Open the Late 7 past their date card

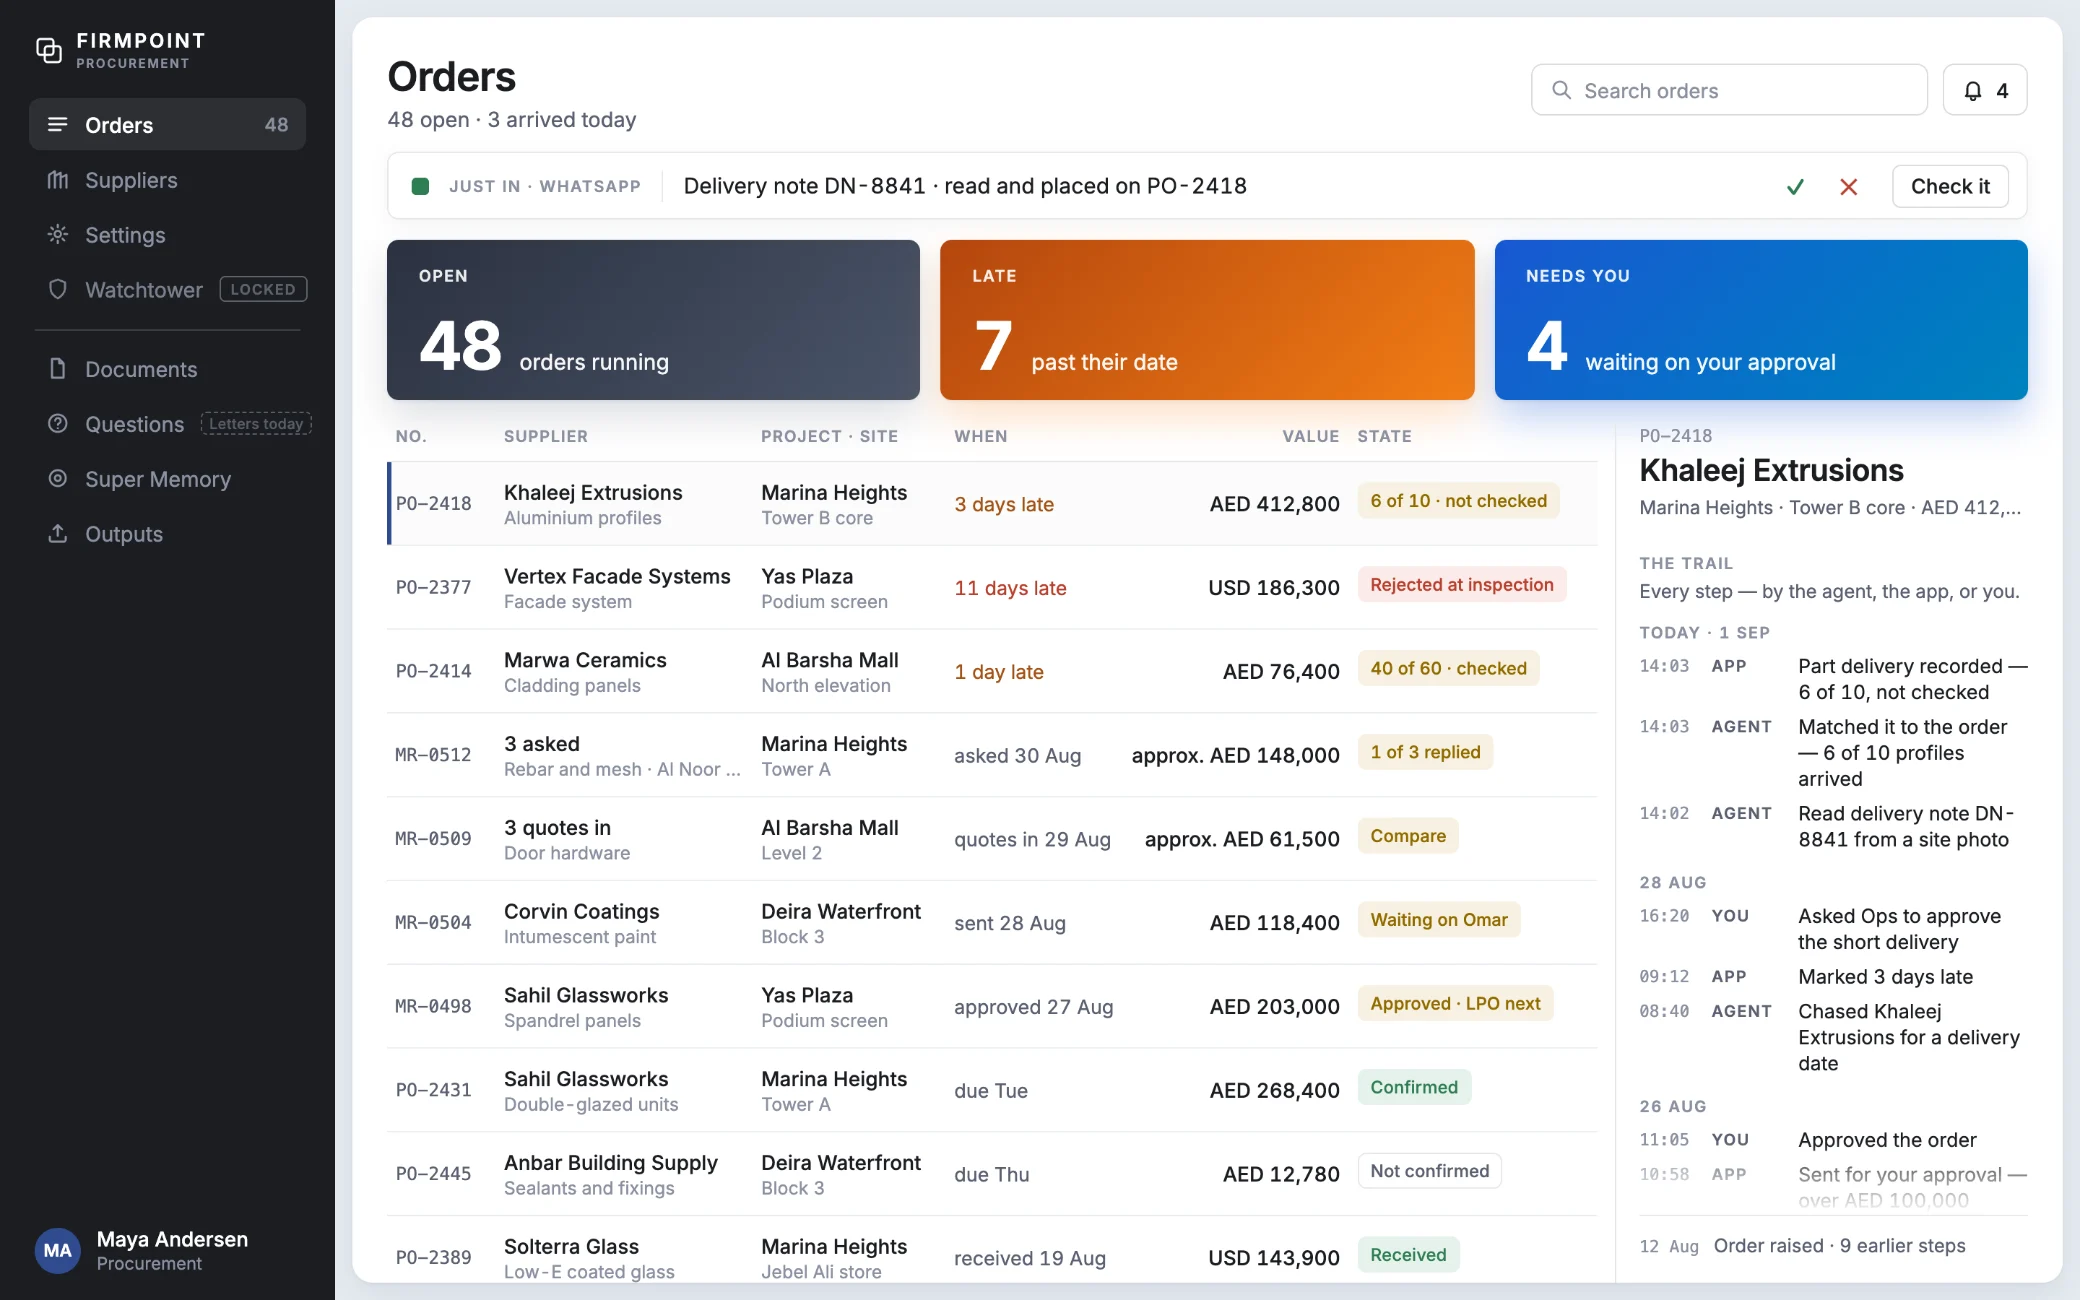[1207, 320]
